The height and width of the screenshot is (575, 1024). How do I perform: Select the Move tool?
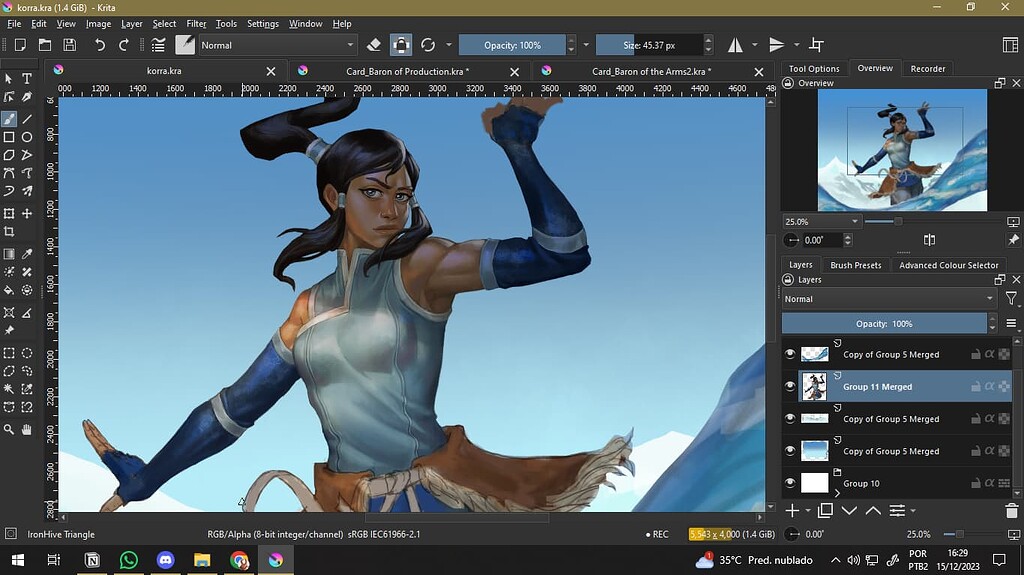coord(27,214)
